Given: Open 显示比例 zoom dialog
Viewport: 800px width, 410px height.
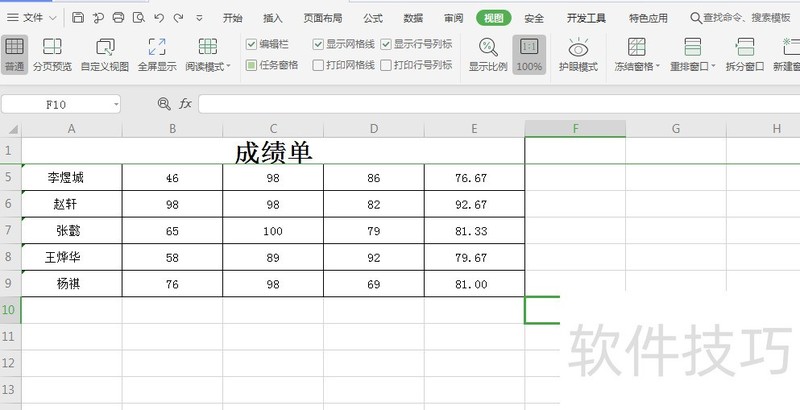Looking at the screenshot, I should (488, 55).
